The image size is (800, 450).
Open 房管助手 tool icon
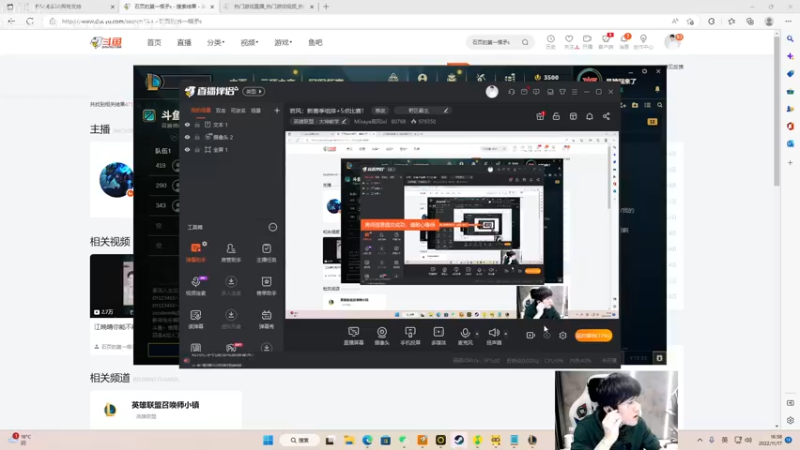(x=231, y=252)
